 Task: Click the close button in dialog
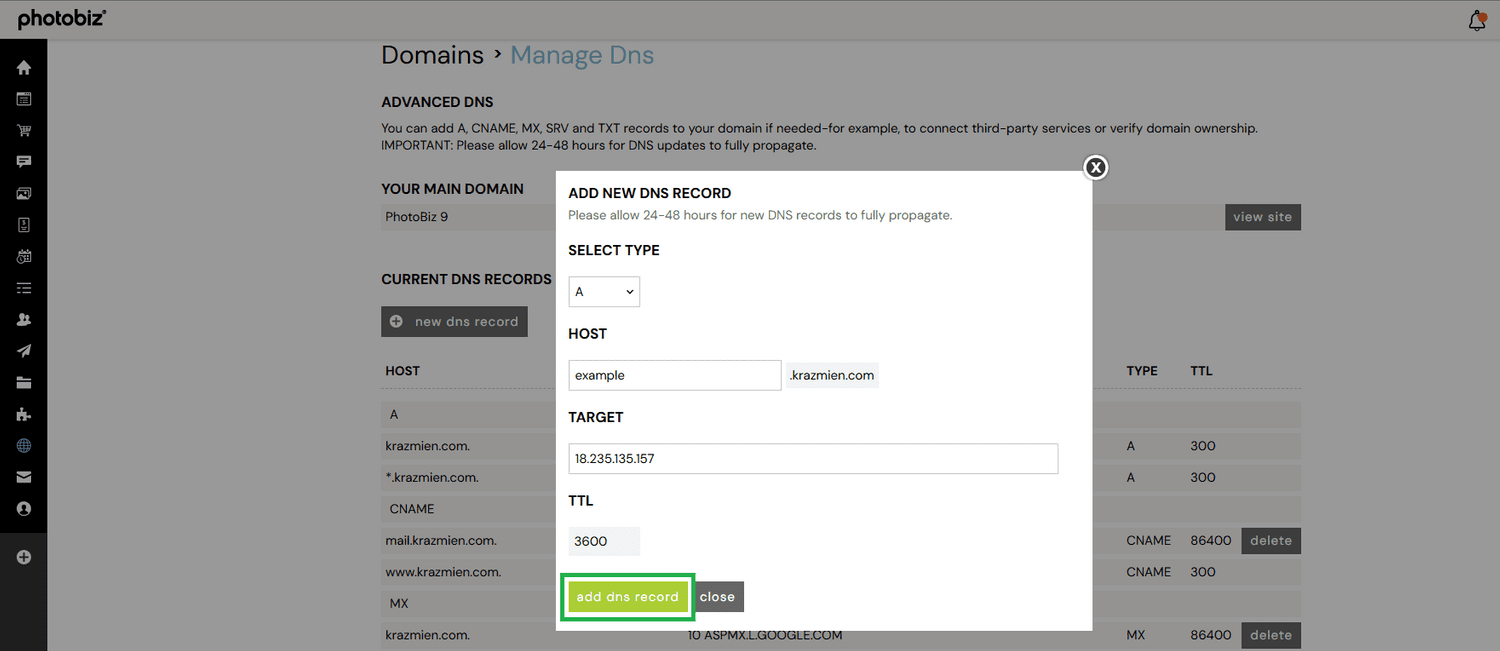click(x=717, y=597)
